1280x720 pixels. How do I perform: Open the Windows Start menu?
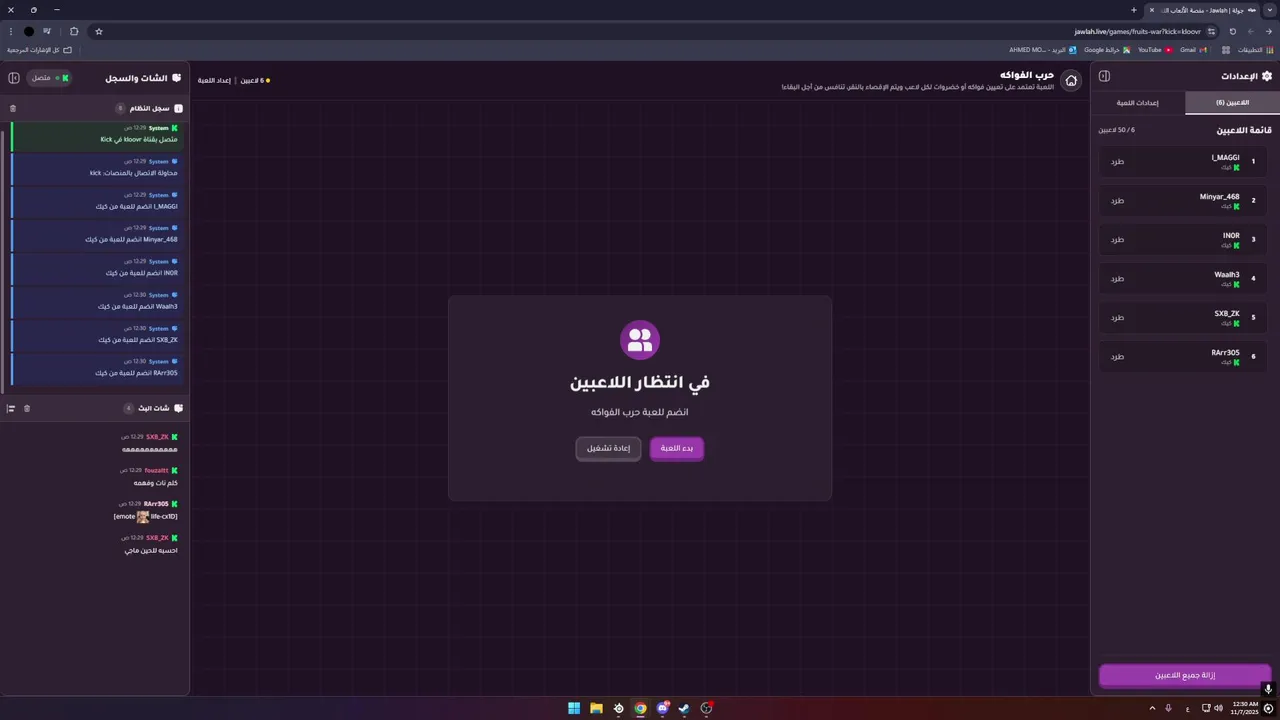pos(574,708)
